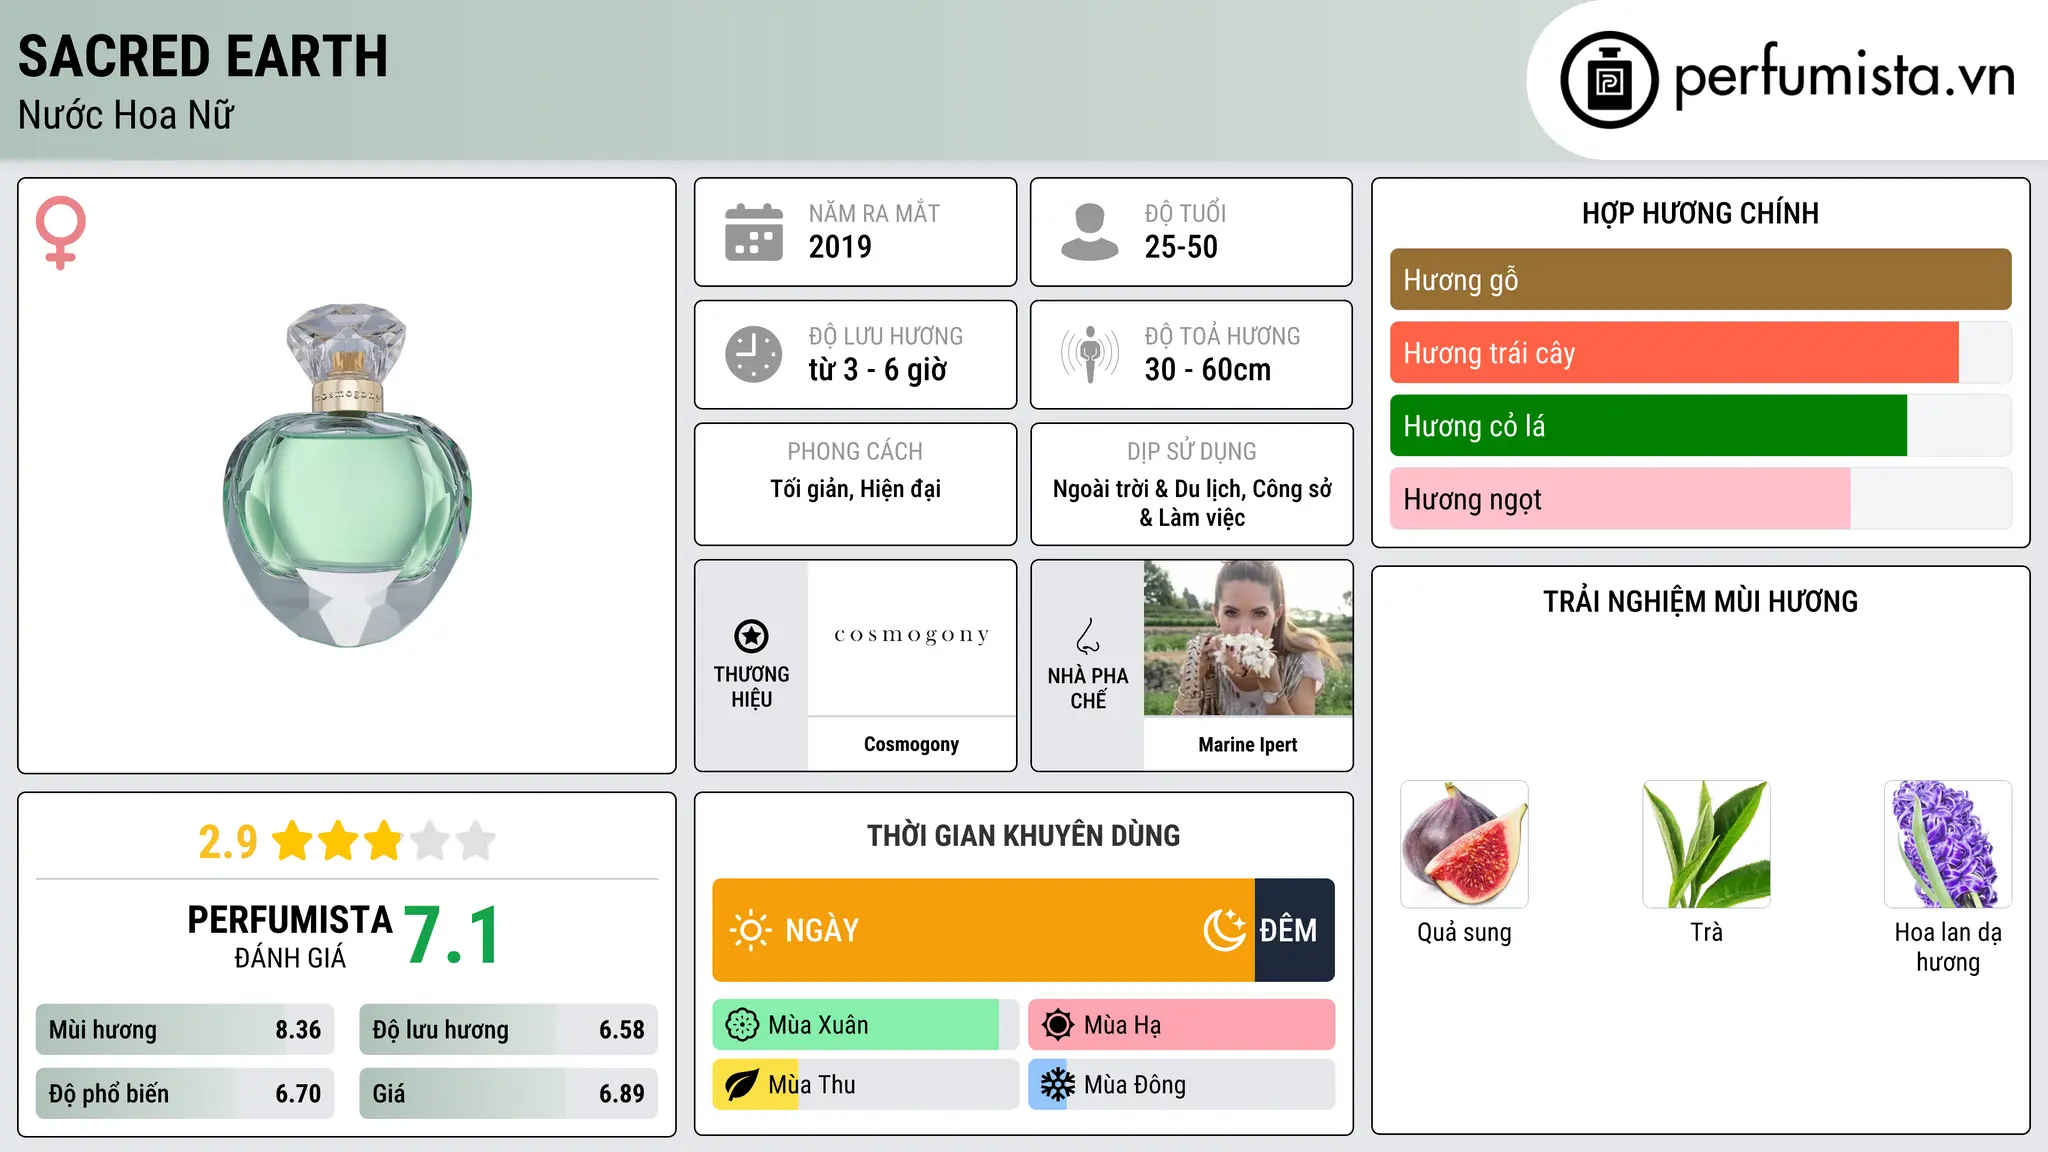Image resolution: width=2048 pixels, height=1152 pixels.
Task: Click the Nước Hoa Nữ subtitle
Action: pos(126,115)
